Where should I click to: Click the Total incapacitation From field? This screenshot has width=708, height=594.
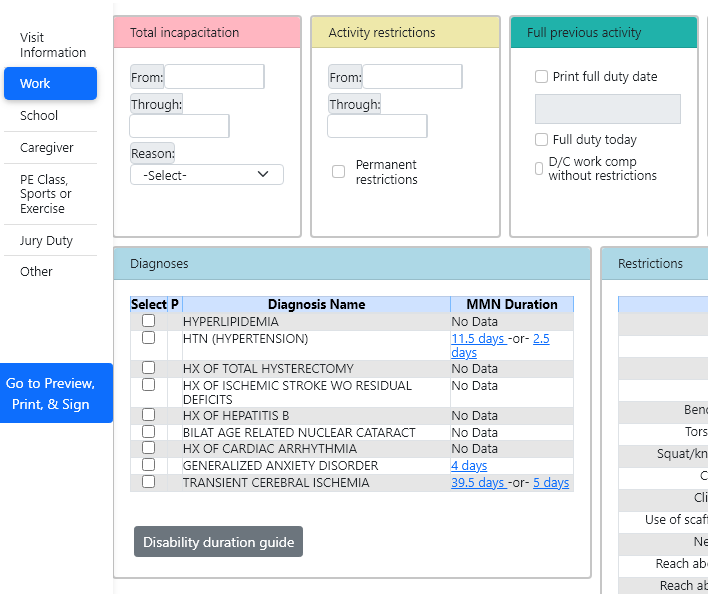point(214,77)
